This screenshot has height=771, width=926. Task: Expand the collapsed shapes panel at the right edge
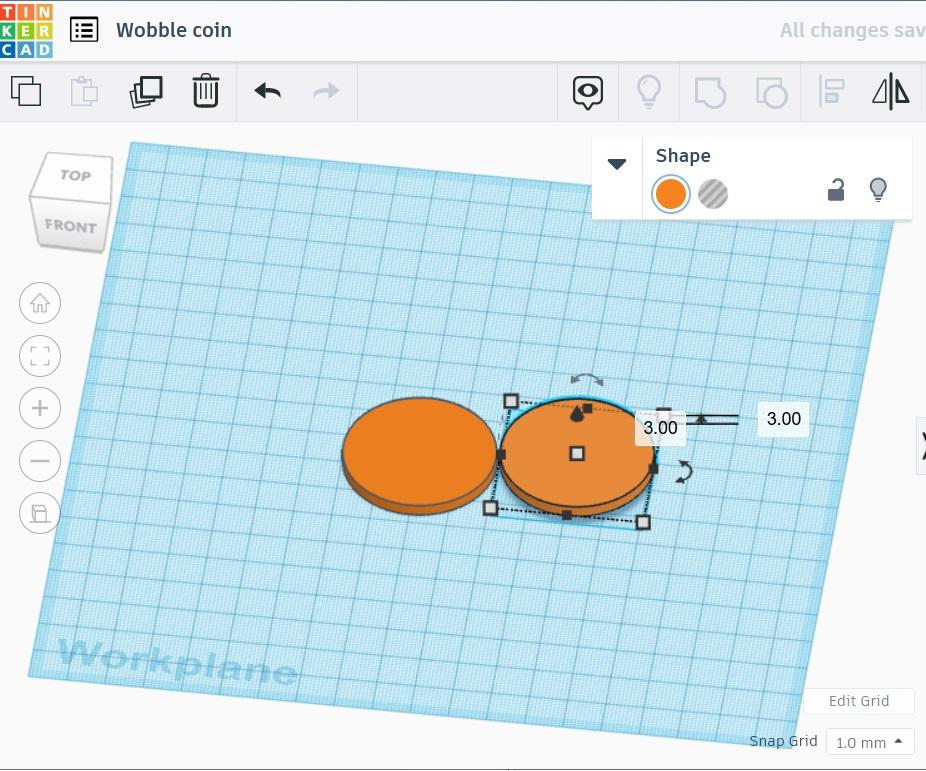tap(921, 446)
